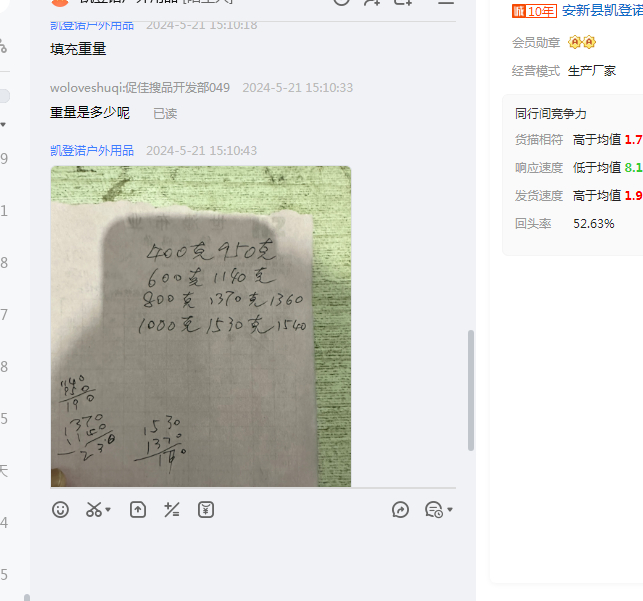Click the forward message bubble icon
Viewport: 643px width, 601px height.
coord(400,510)
